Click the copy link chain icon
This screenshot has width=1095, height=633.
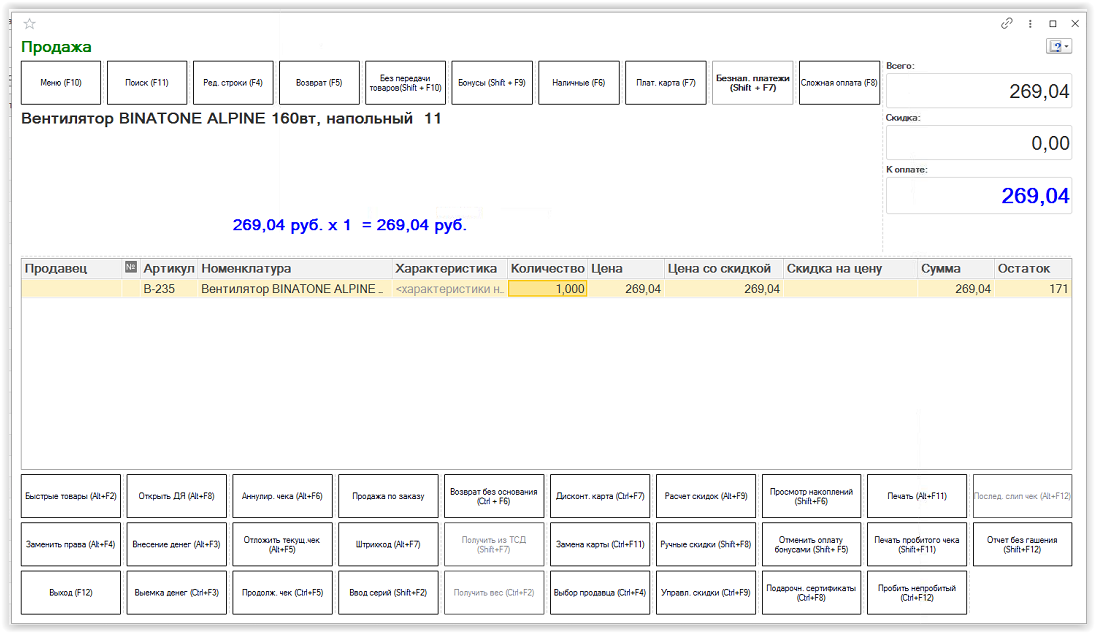click(x=1007, y=23)
